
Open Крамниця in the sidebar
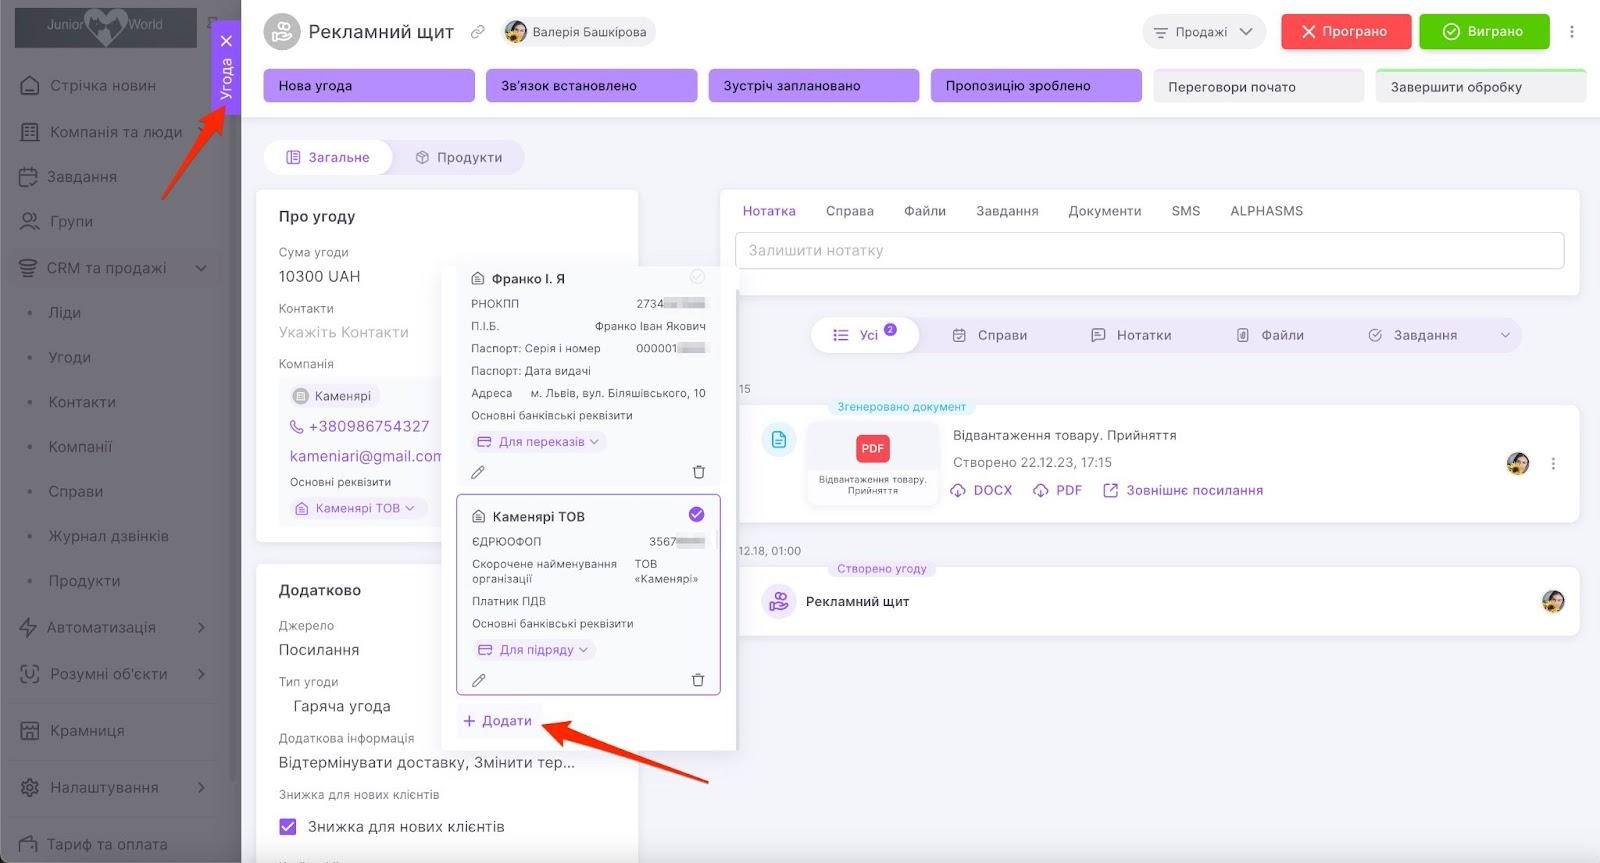point(73,731)
